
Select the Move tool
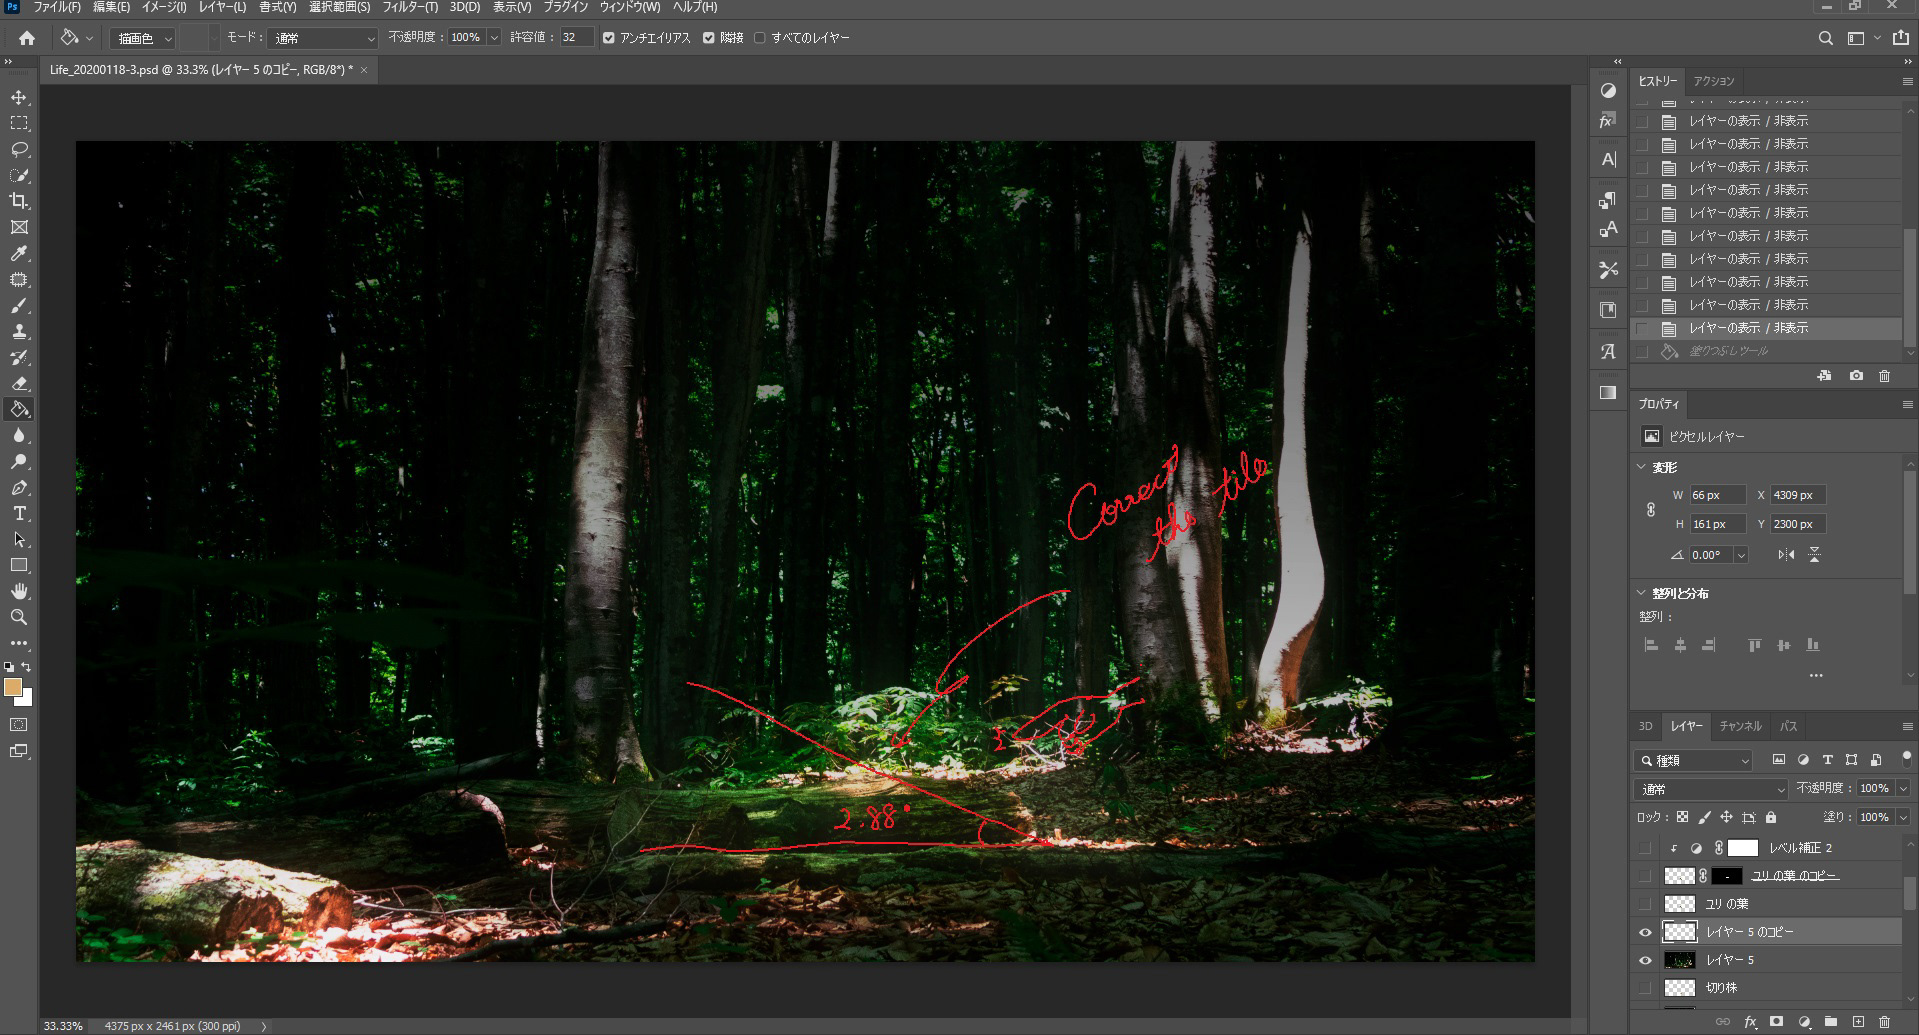(x=19, y=98)
